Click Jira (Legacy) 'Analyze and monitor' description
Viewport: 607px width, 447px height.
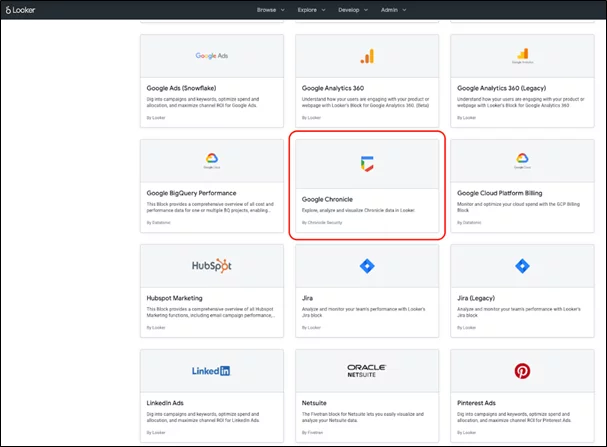coord(519,312)
